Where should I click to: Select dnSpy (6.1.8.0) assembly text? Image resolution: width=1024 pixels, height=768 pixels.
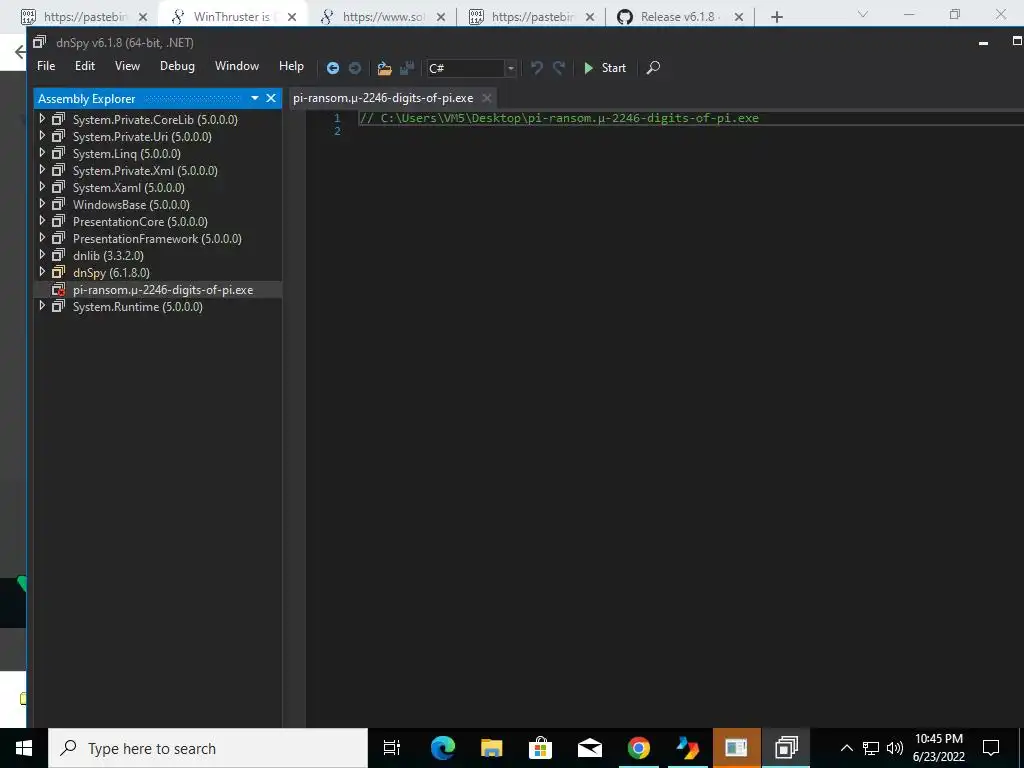tap(111, 272)
